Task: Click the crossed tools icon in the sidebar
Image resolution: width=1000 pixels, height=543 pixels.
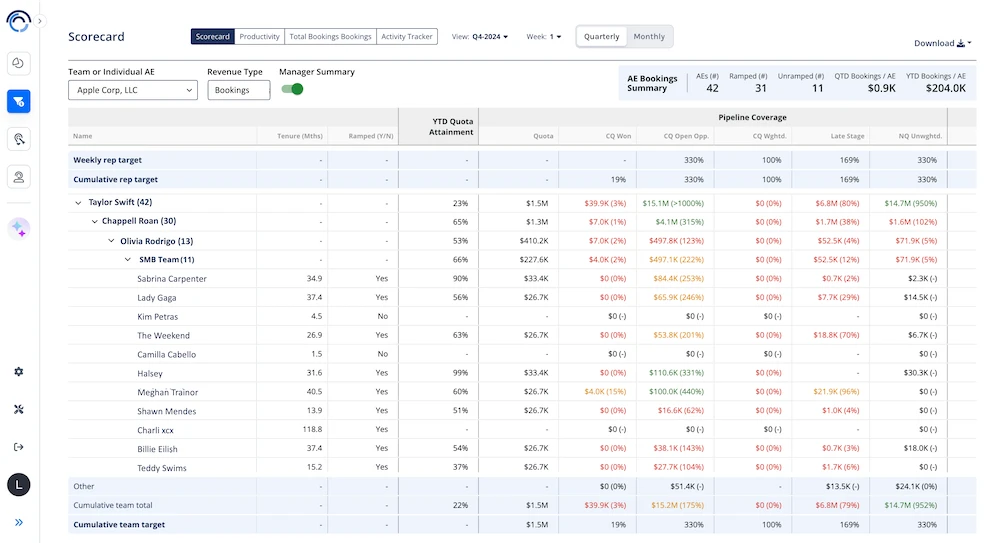Action: (x=19, y=409)
